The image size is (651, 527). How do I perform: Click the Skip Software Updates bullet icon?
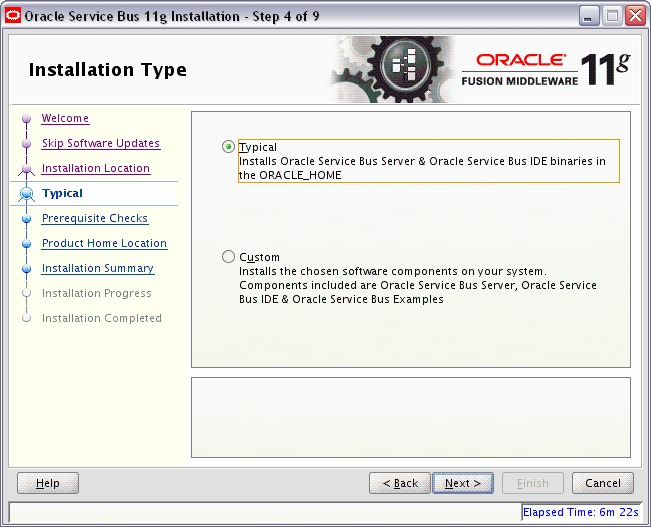coord(27,144)
